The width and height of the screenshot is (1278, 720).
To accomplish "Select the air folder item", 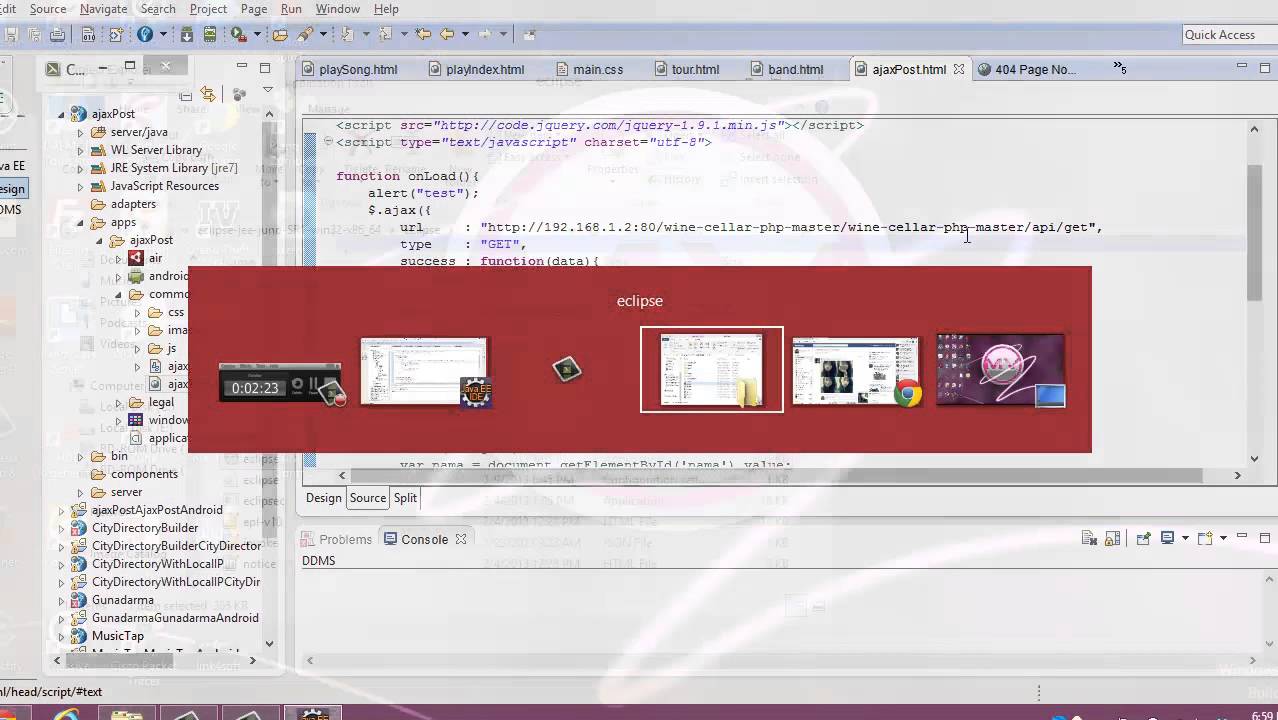I will [154, 258].
